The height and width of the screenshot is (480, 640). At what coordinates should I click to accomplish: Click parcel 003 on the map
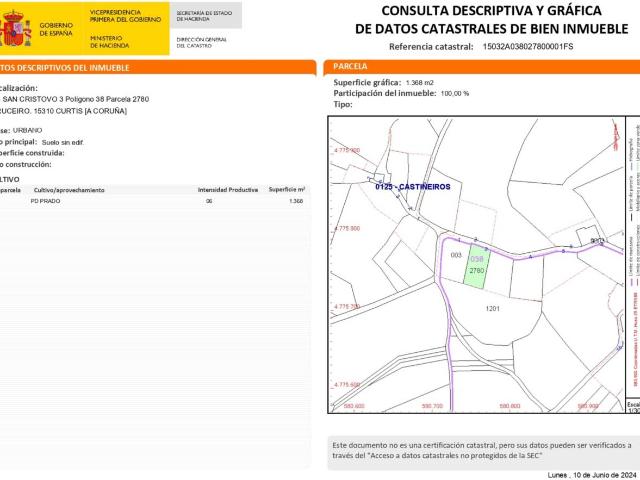456,255
